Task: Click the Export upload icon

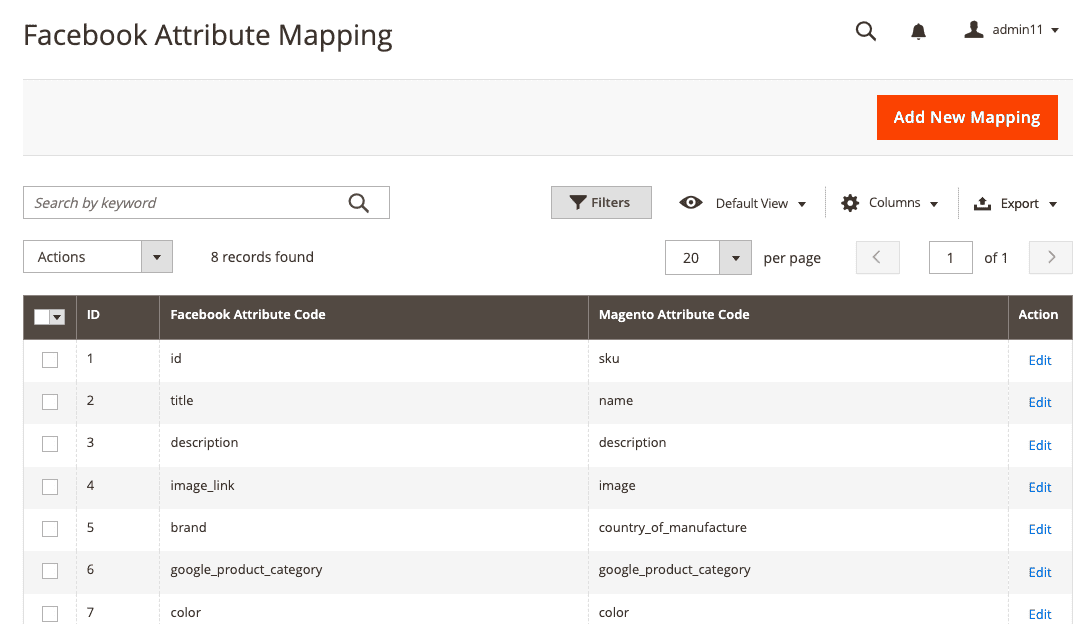Action: click(x=982, y=203)
